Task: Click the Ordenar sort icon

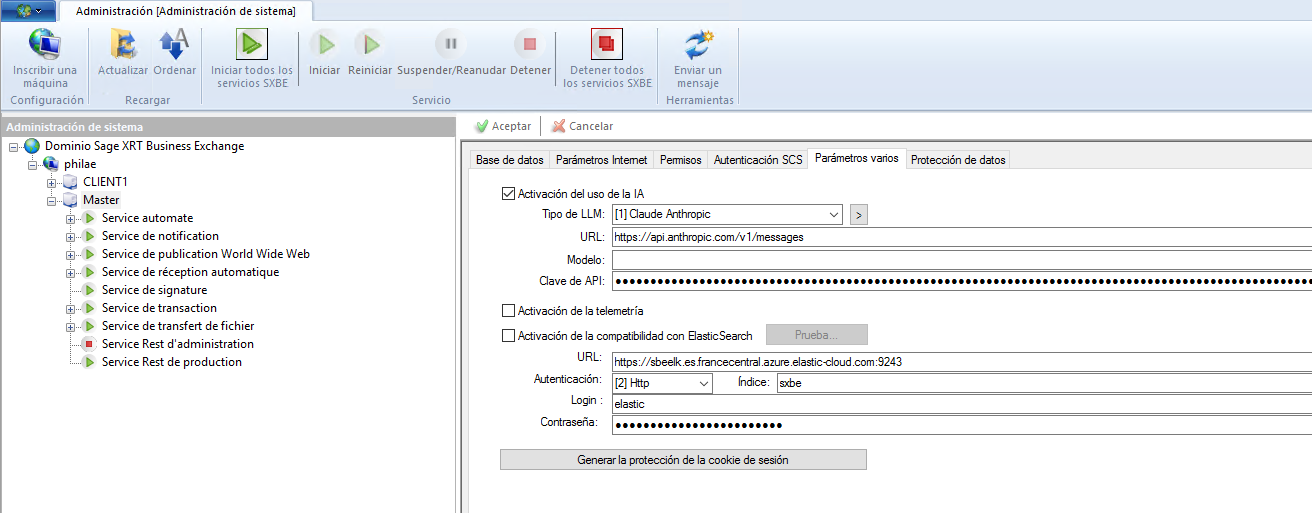Action: click(x=174, y=44)
